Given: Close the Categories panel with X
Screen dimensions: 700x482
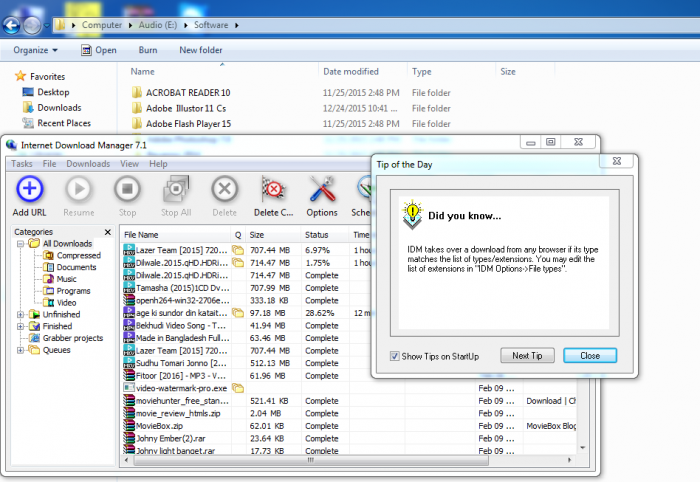Looking at the screenshot, I should [108, 232].
